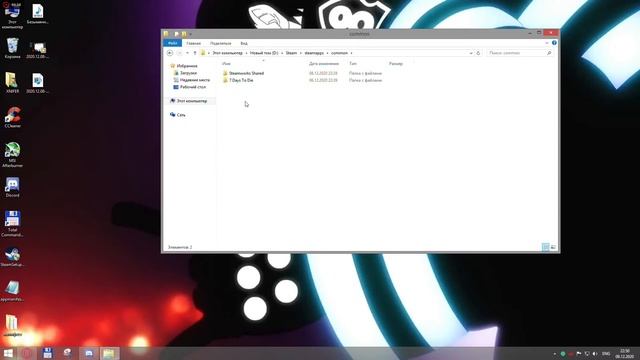Select the SteamSetup desktop icon
Viewport: 640px width, 360px height.
[12, 257]
